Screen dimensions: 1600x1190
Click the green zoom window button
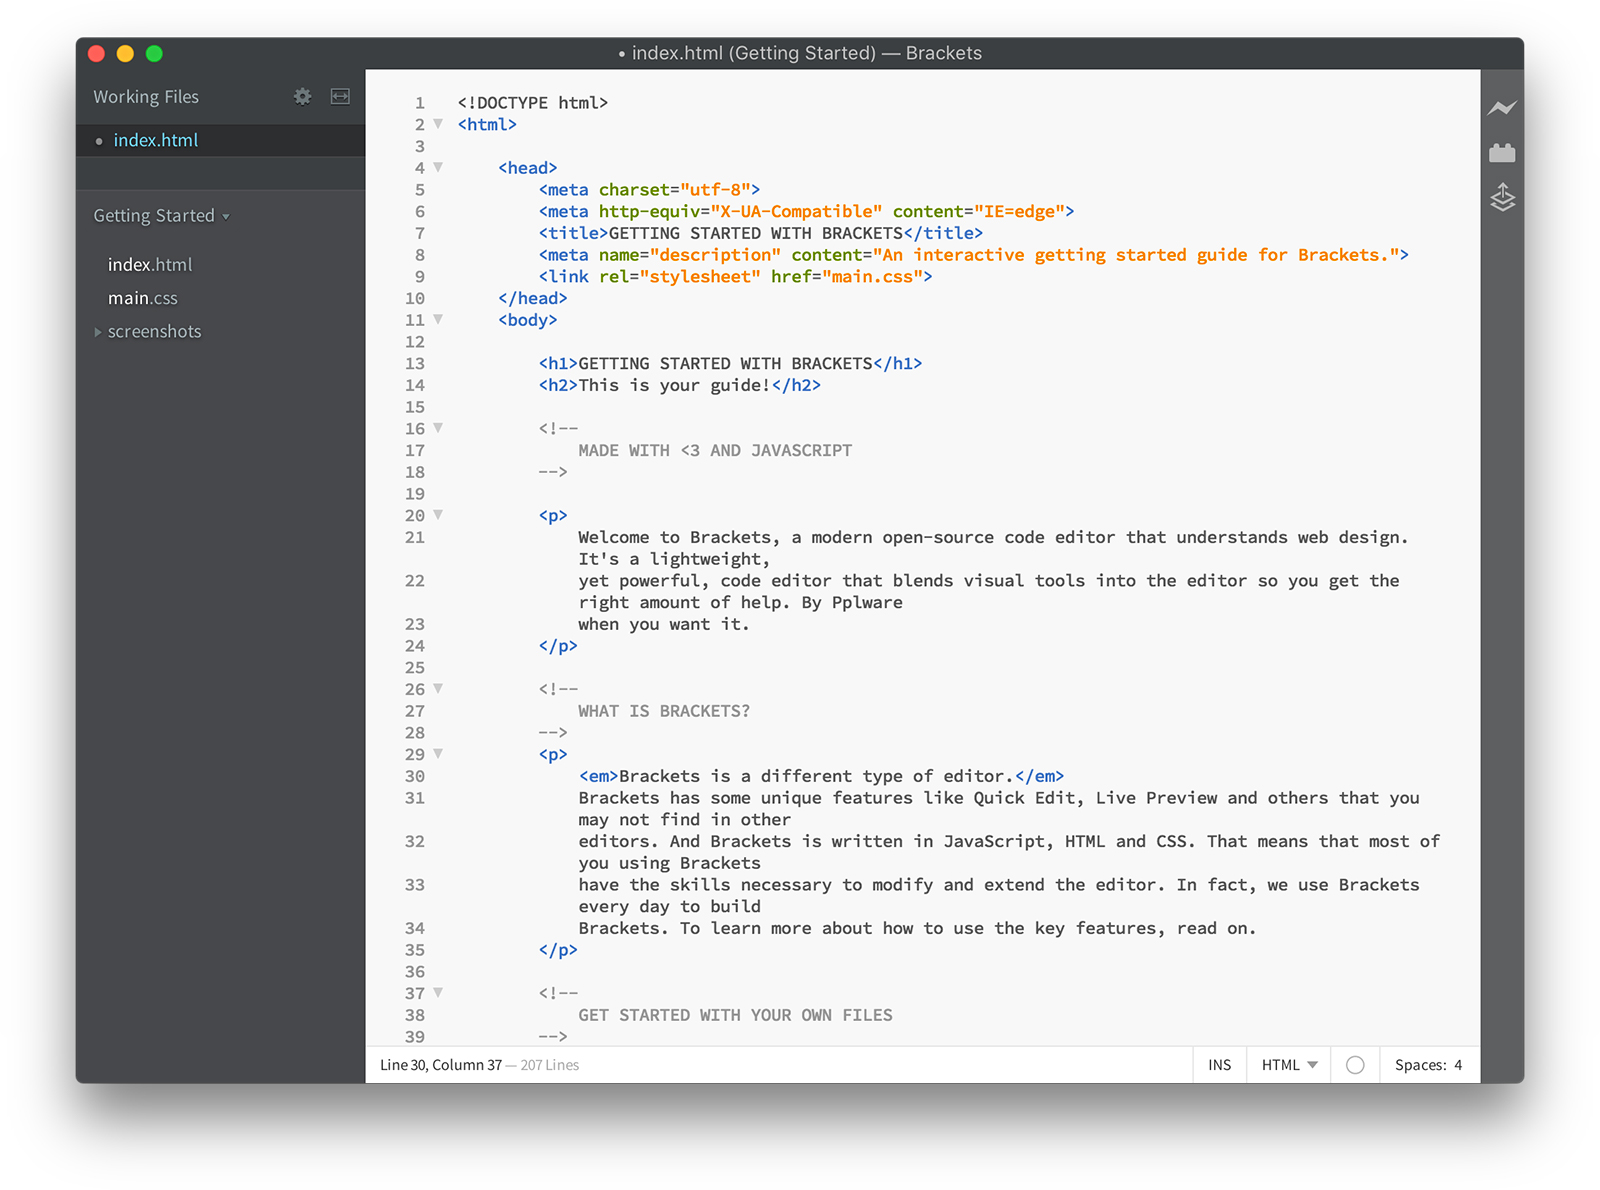[154, 53]
